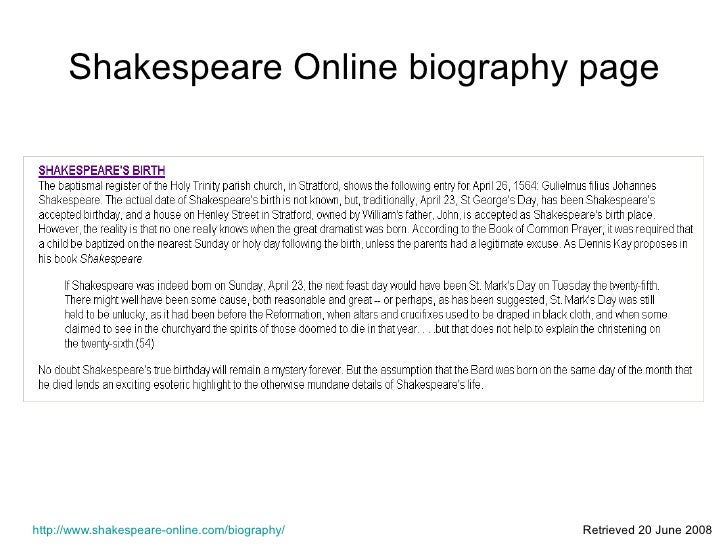
Task: Click the 'Retrieved 20 June 2008' text
Action: click(x=647, y=530)
